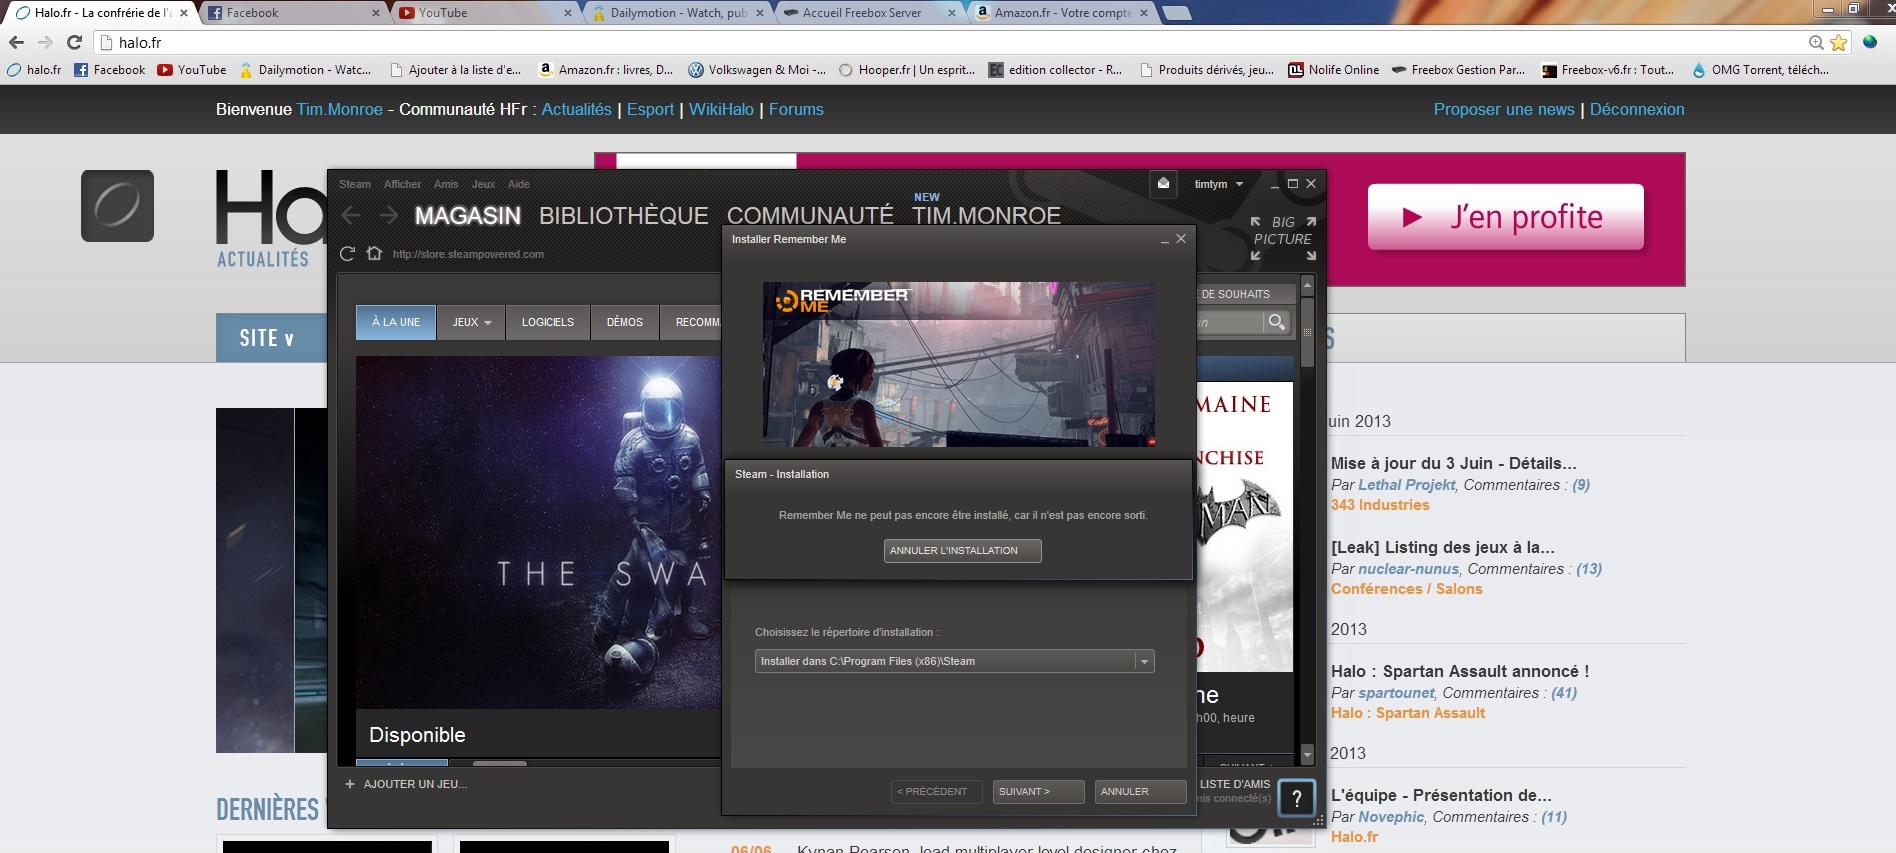Expand the JEUX store dropdown

pyautogui.click(x=471, y=322)
